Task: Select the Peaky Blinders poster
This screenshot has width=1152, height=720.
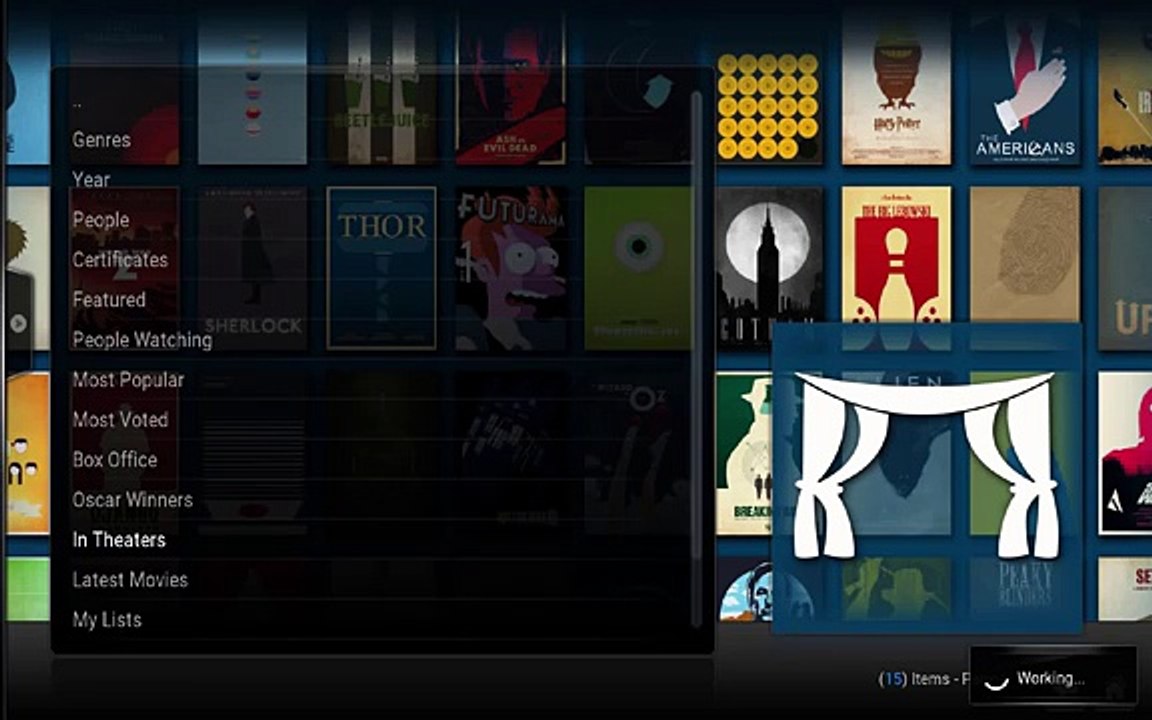Action: click(1025, 588)
